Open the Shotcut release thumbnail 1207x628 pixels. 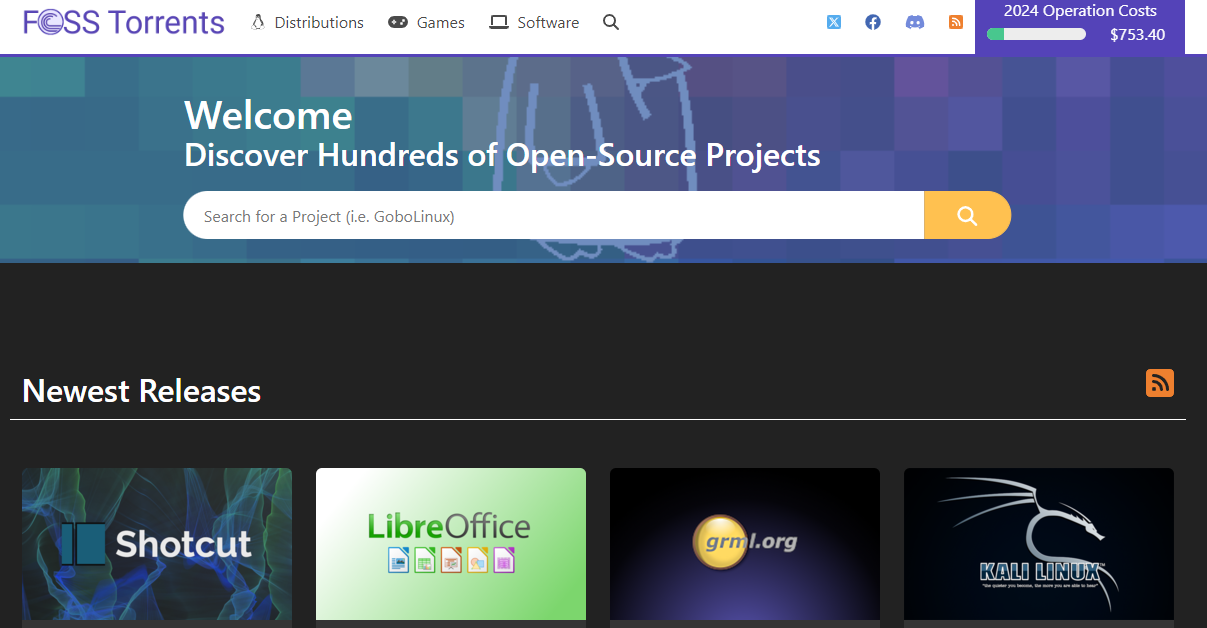click(156, 544)
